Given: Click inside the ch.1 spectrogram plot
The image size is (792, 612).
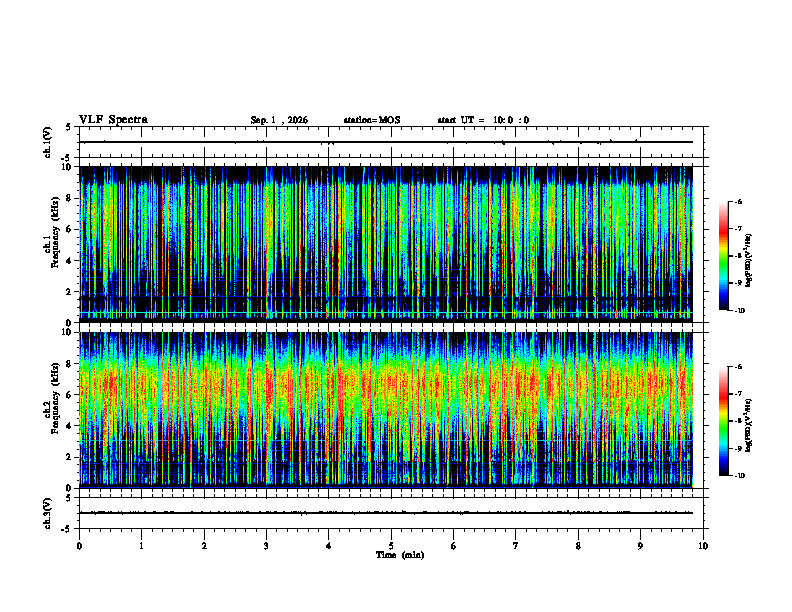Looking at the screenshot, I should point(386,244).
